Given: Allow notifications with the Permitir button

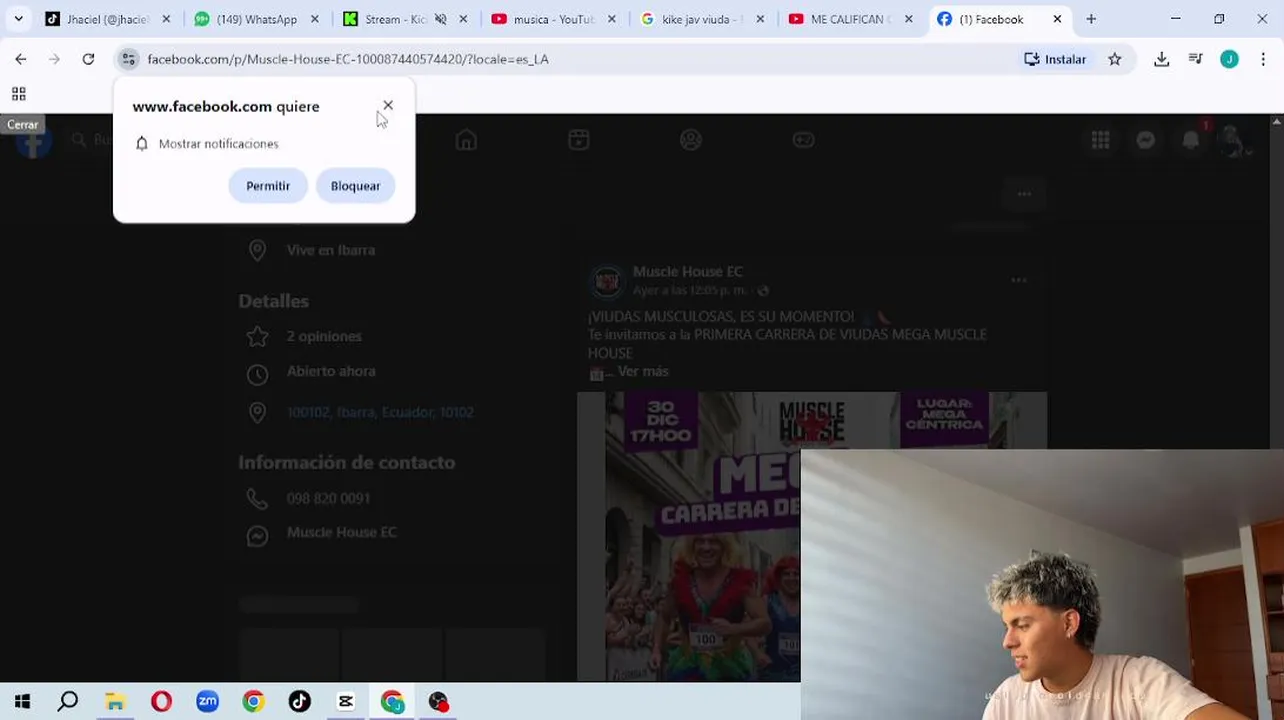Looking at the screenshot, I should 268,186.
